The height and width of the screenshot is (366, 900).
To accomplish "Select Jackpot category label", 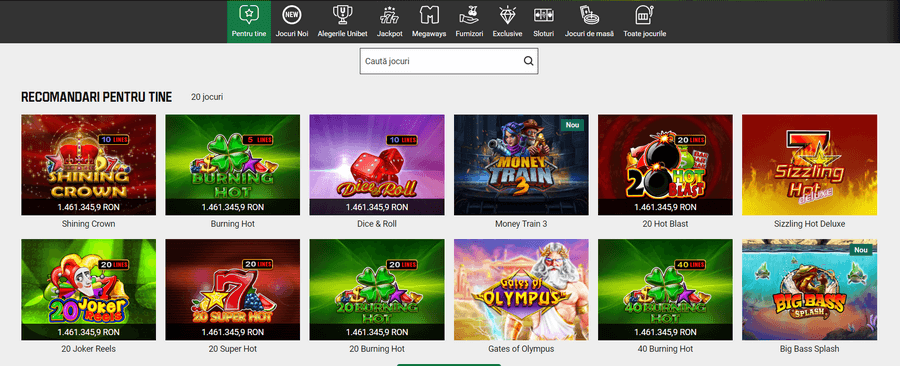I will (x=390, y=34).
